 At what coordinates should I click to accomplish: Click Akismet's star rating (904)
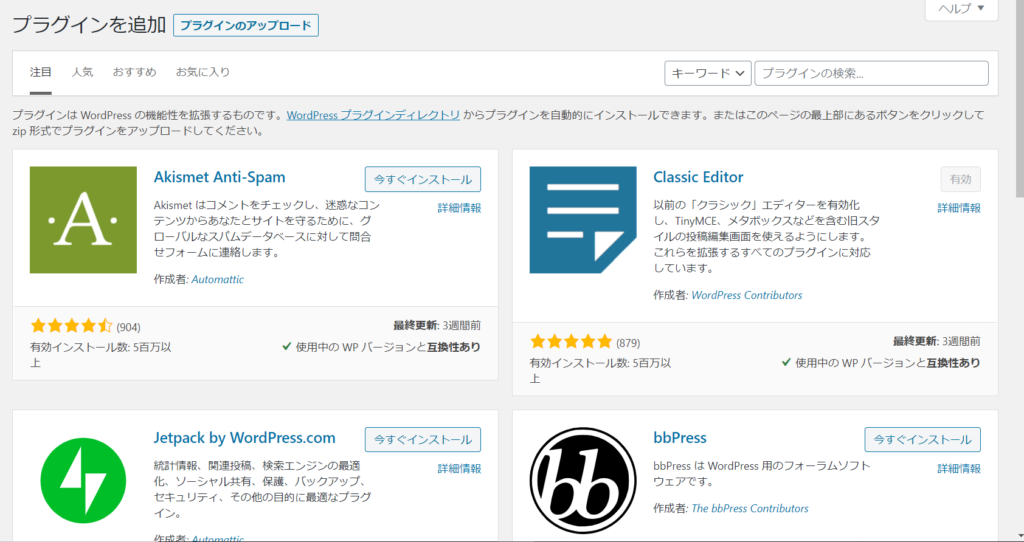click(x=85, y=326)
